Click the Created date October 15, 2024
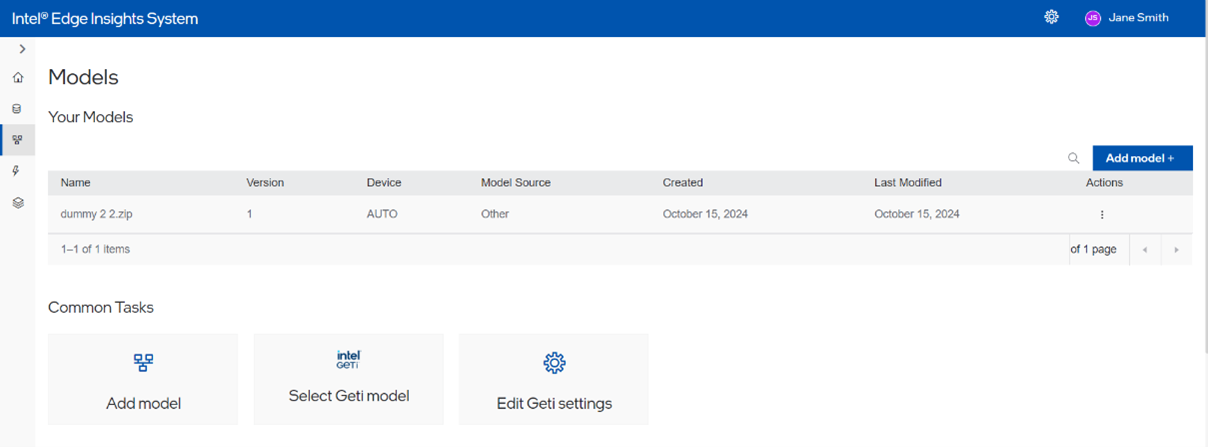Viewport: 1208px width, 447px height. pyautogui.click(x=705, y=214)
